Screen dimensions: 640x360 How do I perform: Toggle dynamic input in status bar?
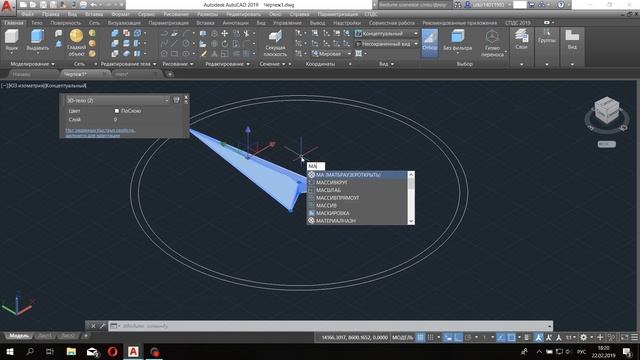448,337
